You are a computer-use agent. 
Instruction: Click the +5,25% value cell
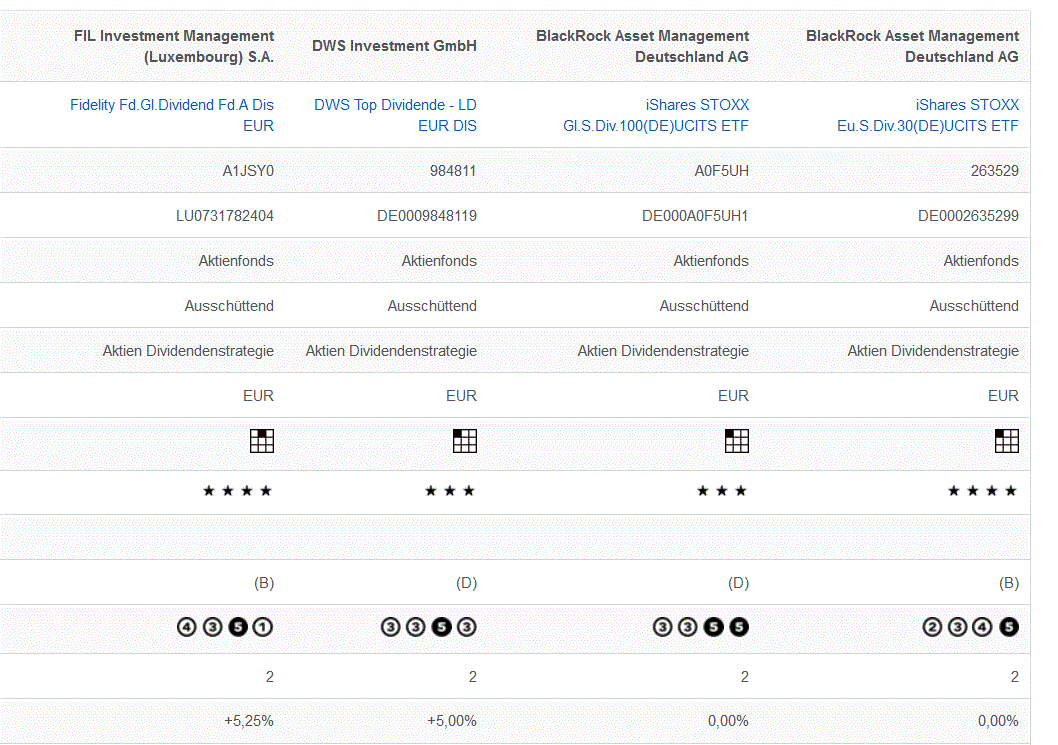[250, 721]
